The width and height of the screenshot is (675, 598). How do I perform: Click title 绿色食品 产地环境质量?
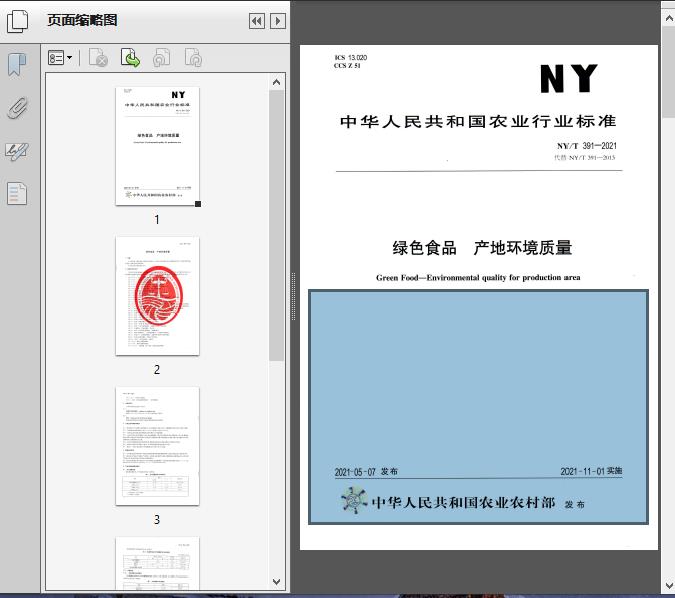[x=482, y=248]
